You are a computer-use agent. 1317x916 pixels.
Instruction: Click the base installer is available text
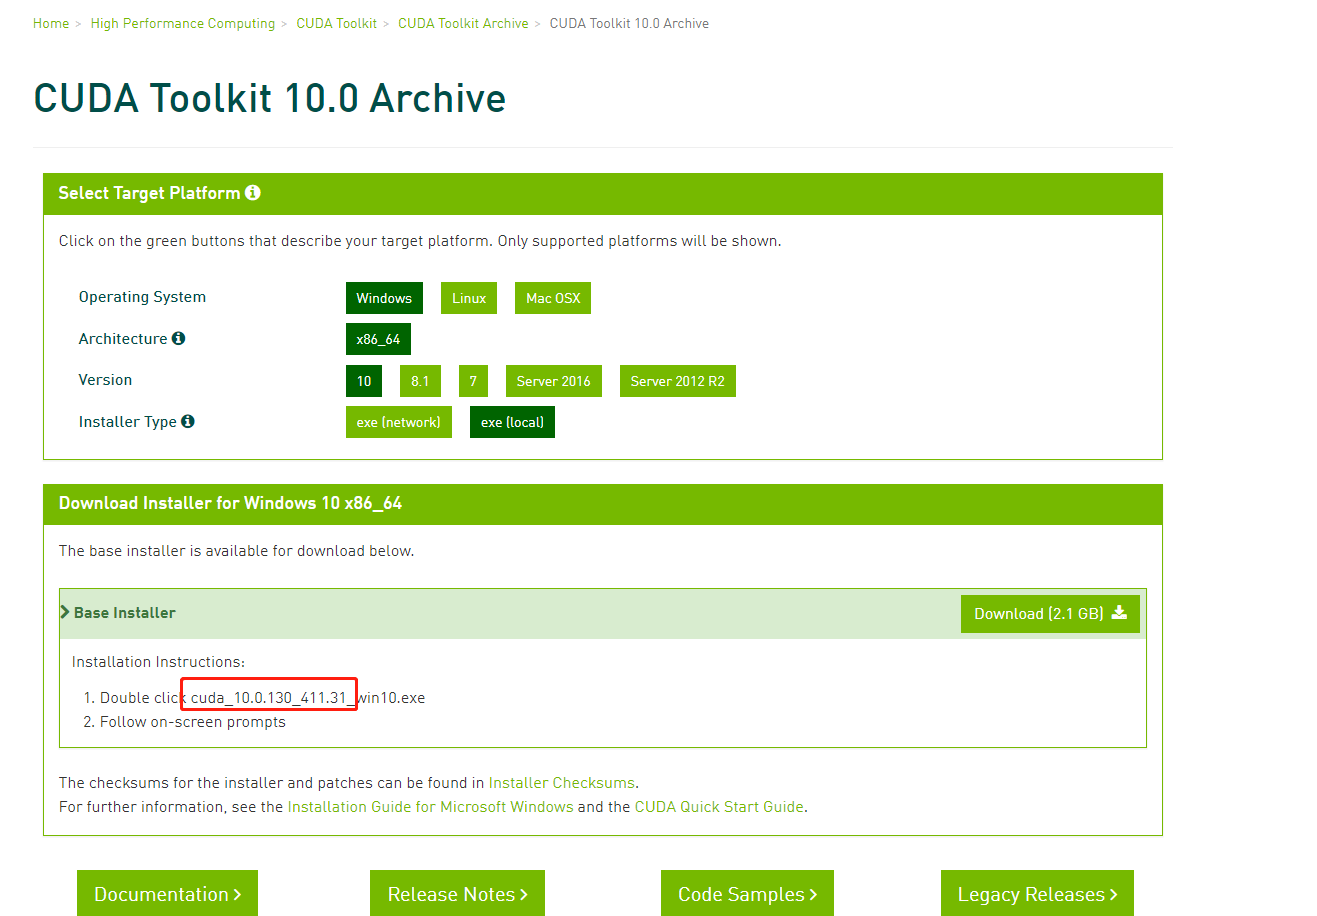(x=236, y=551)
